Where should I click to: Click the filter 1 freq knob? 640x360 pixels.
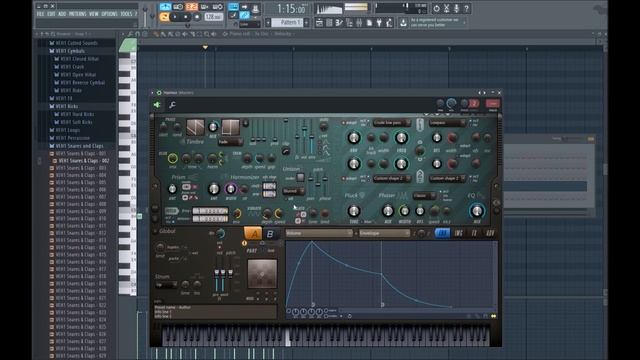[x=401, y=138]
